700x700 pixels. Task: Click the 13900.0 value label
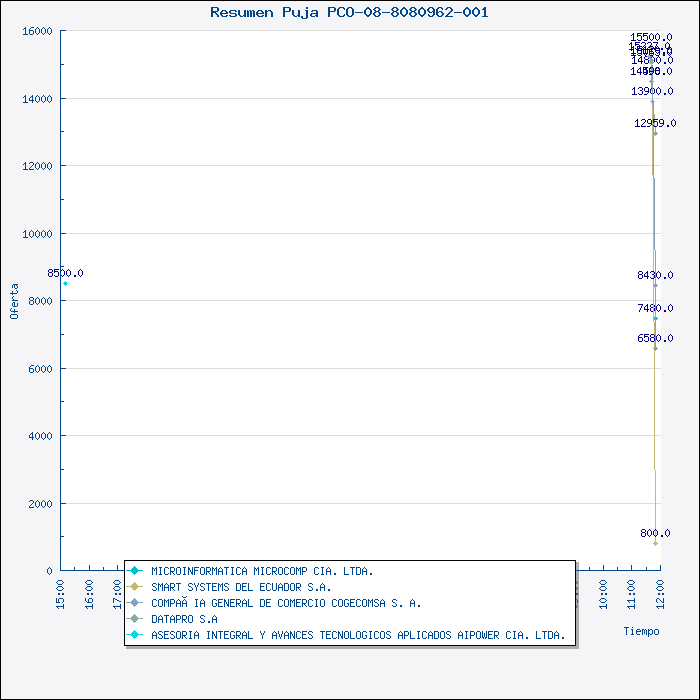coord(651,91)
